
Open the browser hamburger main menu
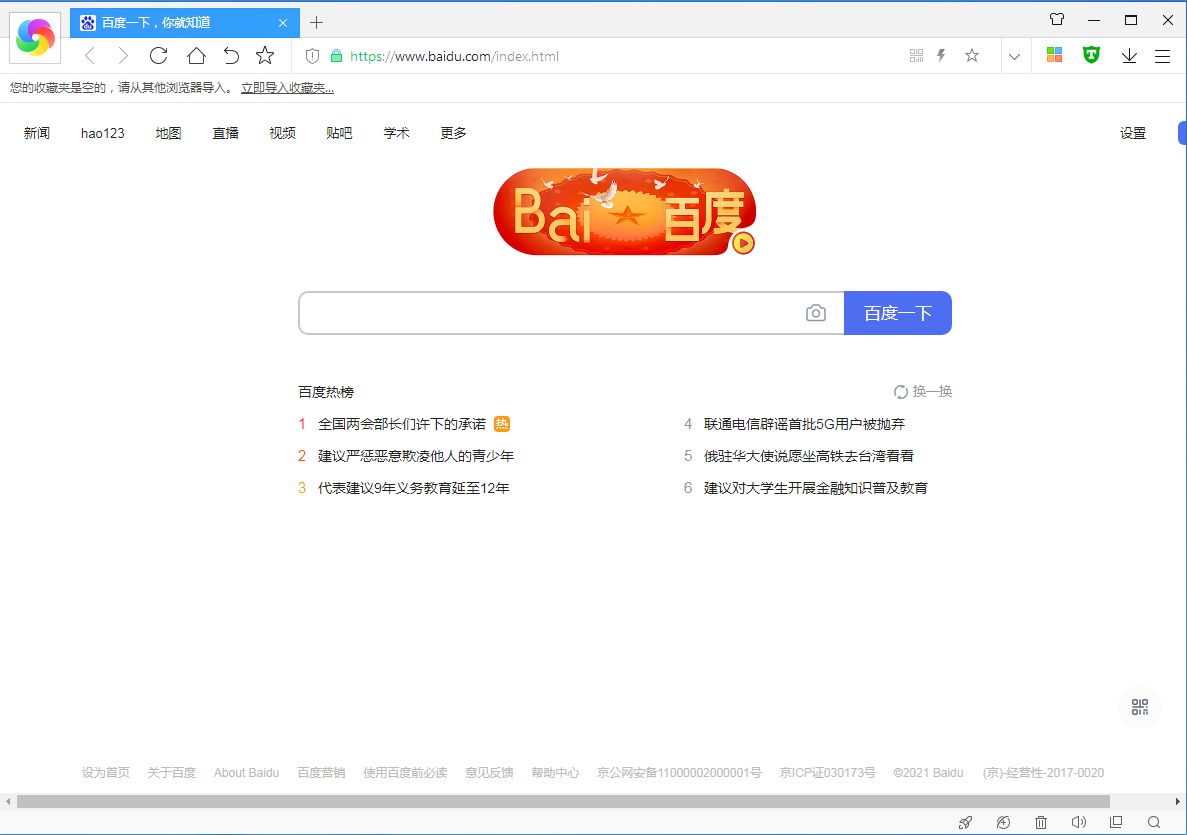1162,56
